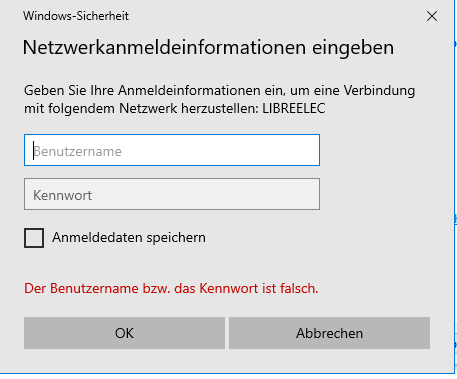Click the right end of the Benutzername field

(x=310, y=150)
